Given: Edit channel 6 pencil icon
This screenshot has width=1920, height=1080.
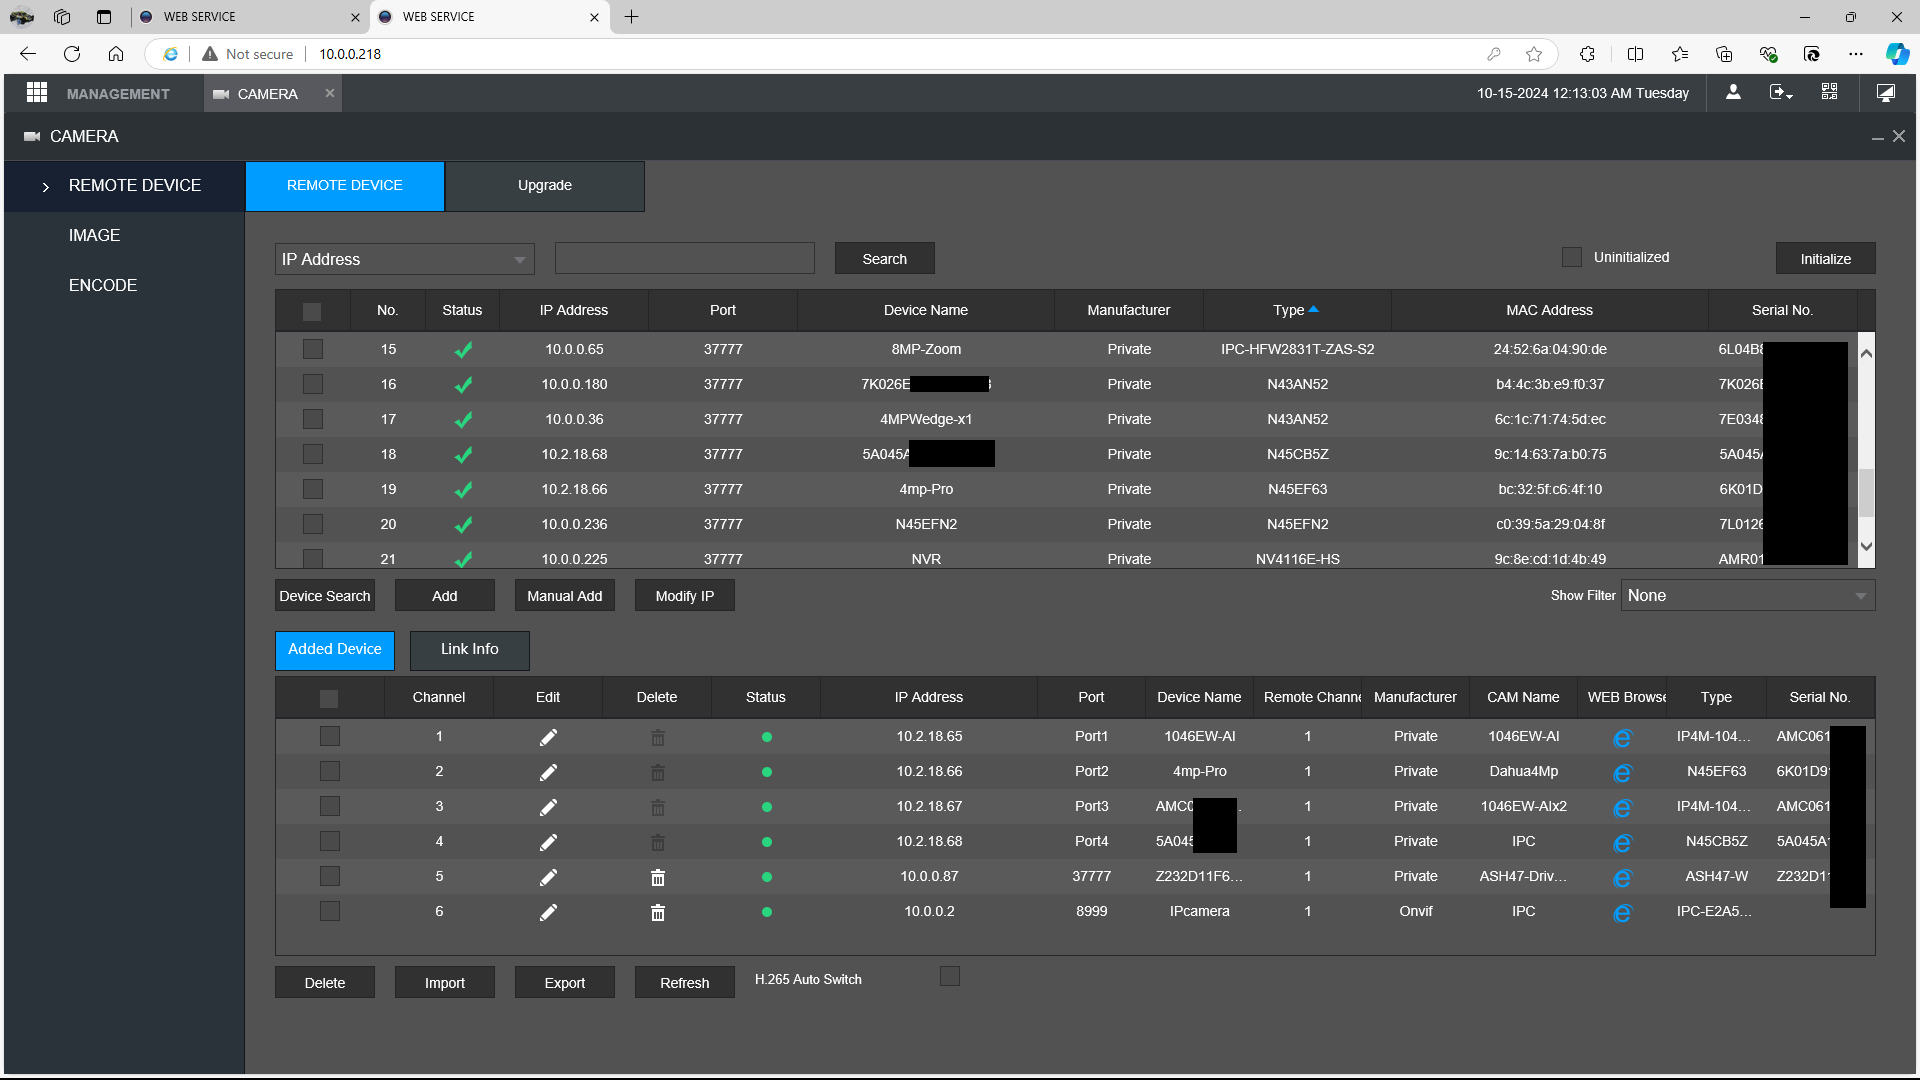Looking at the screenshot, I should (x=548, y=912).
